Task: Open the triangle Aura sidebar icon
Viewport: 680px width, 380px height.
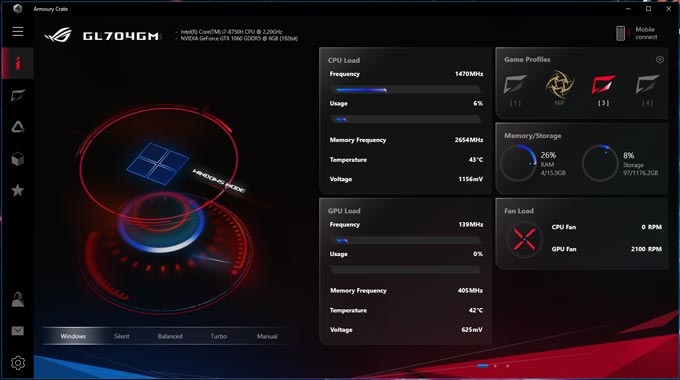Action: tap(18, 127)
